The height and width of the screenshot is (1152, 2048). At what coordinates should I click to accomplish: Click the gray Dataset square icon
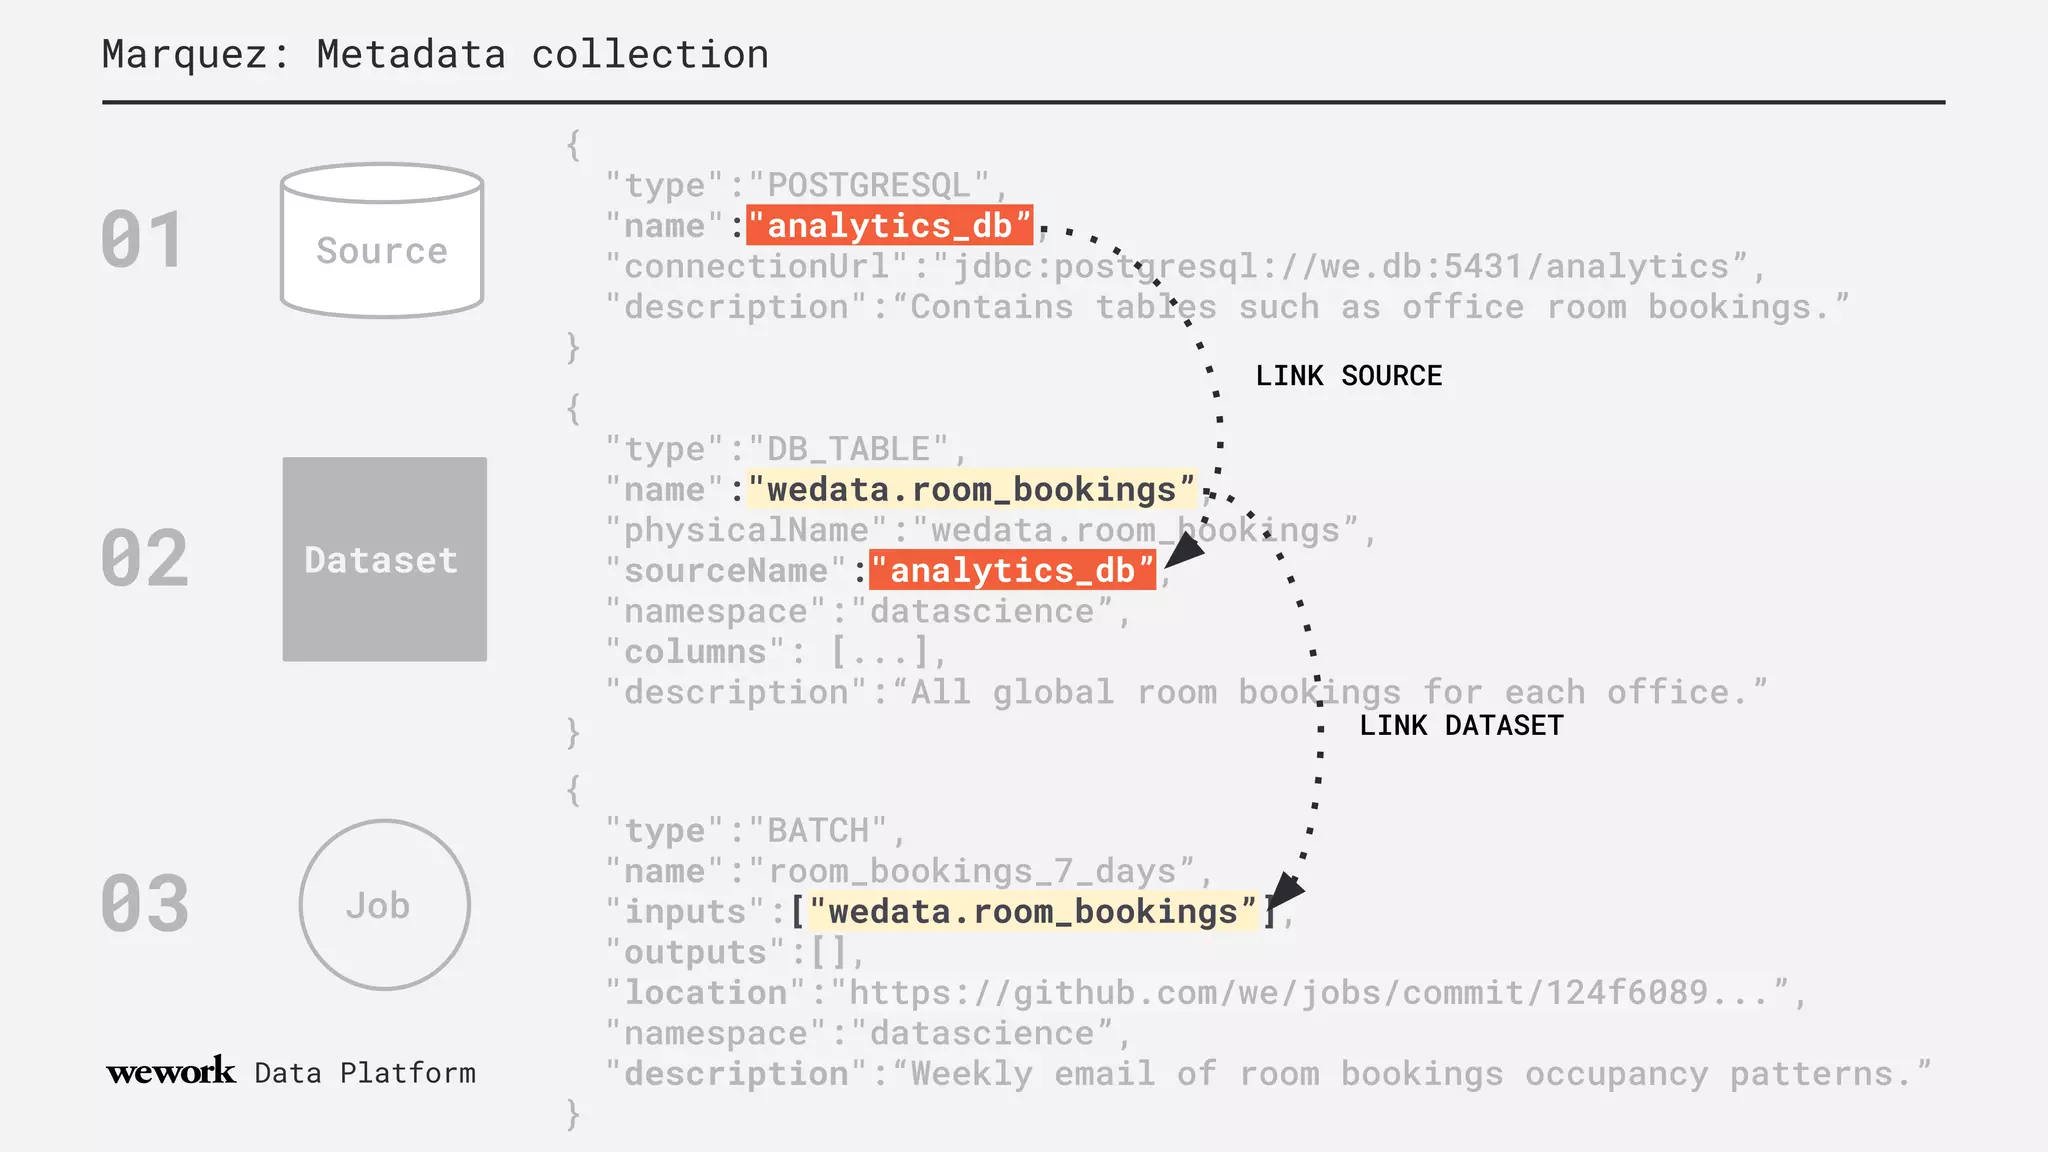pos(385,559)
